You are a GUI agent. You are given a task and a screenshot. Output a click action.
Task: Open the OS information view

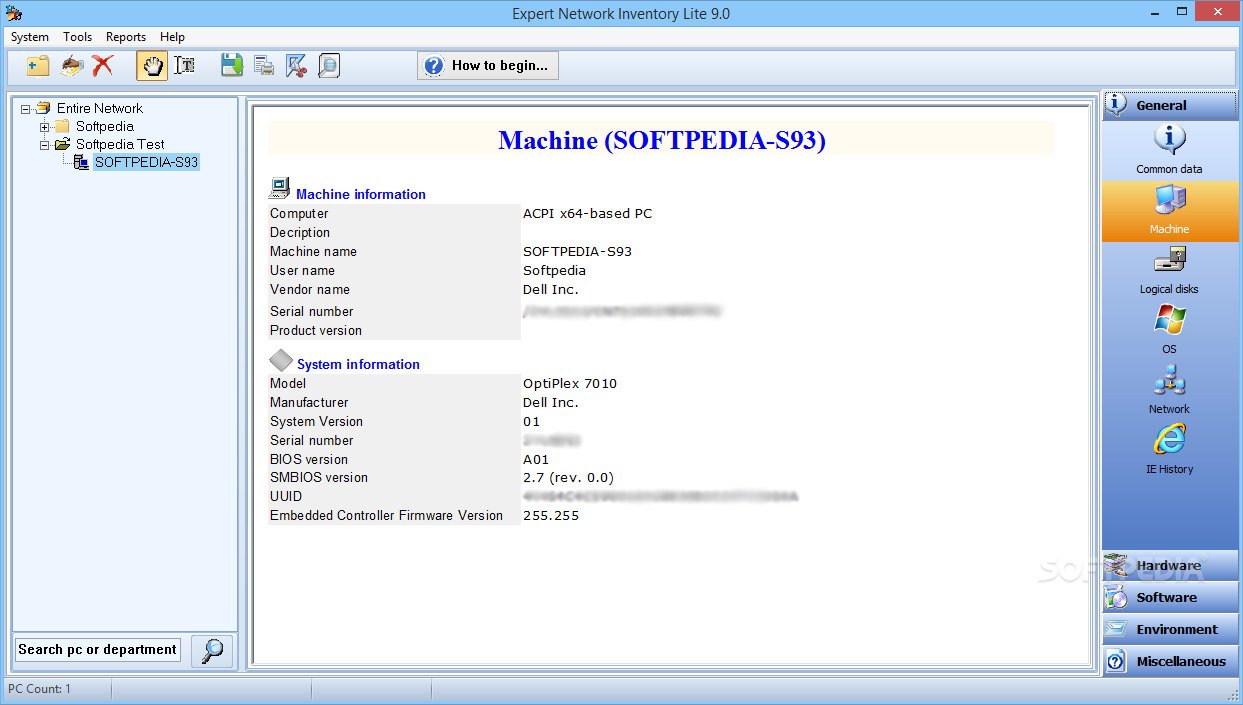[x=1169, y=330]
